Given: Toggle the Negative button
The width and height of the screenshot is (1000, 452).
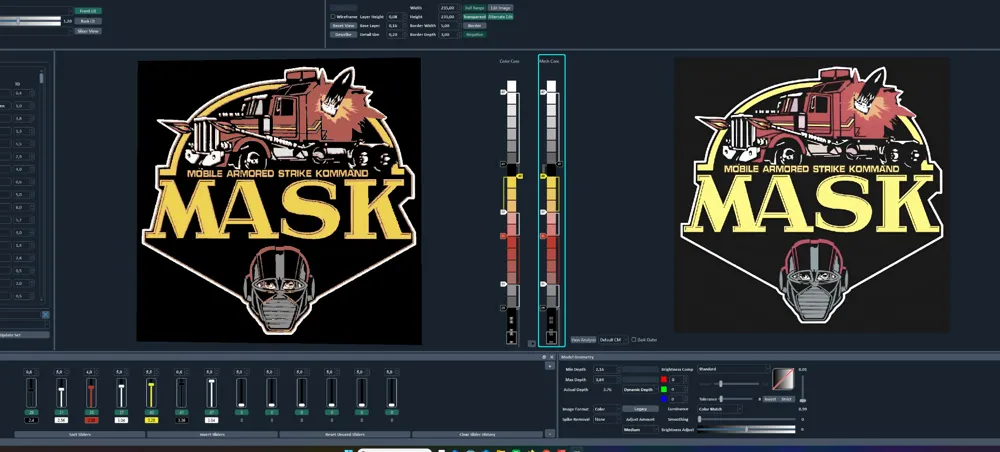Looking at the screenshot, I should tap(474, 34).
